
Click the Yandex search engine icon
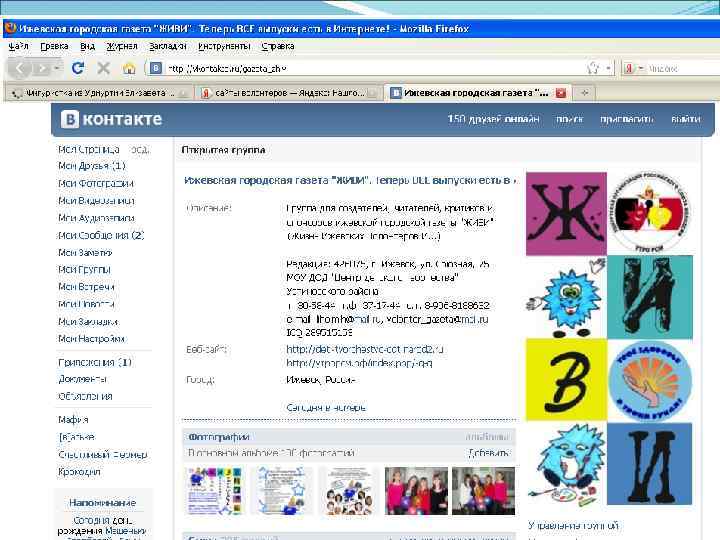pos(629,68)
